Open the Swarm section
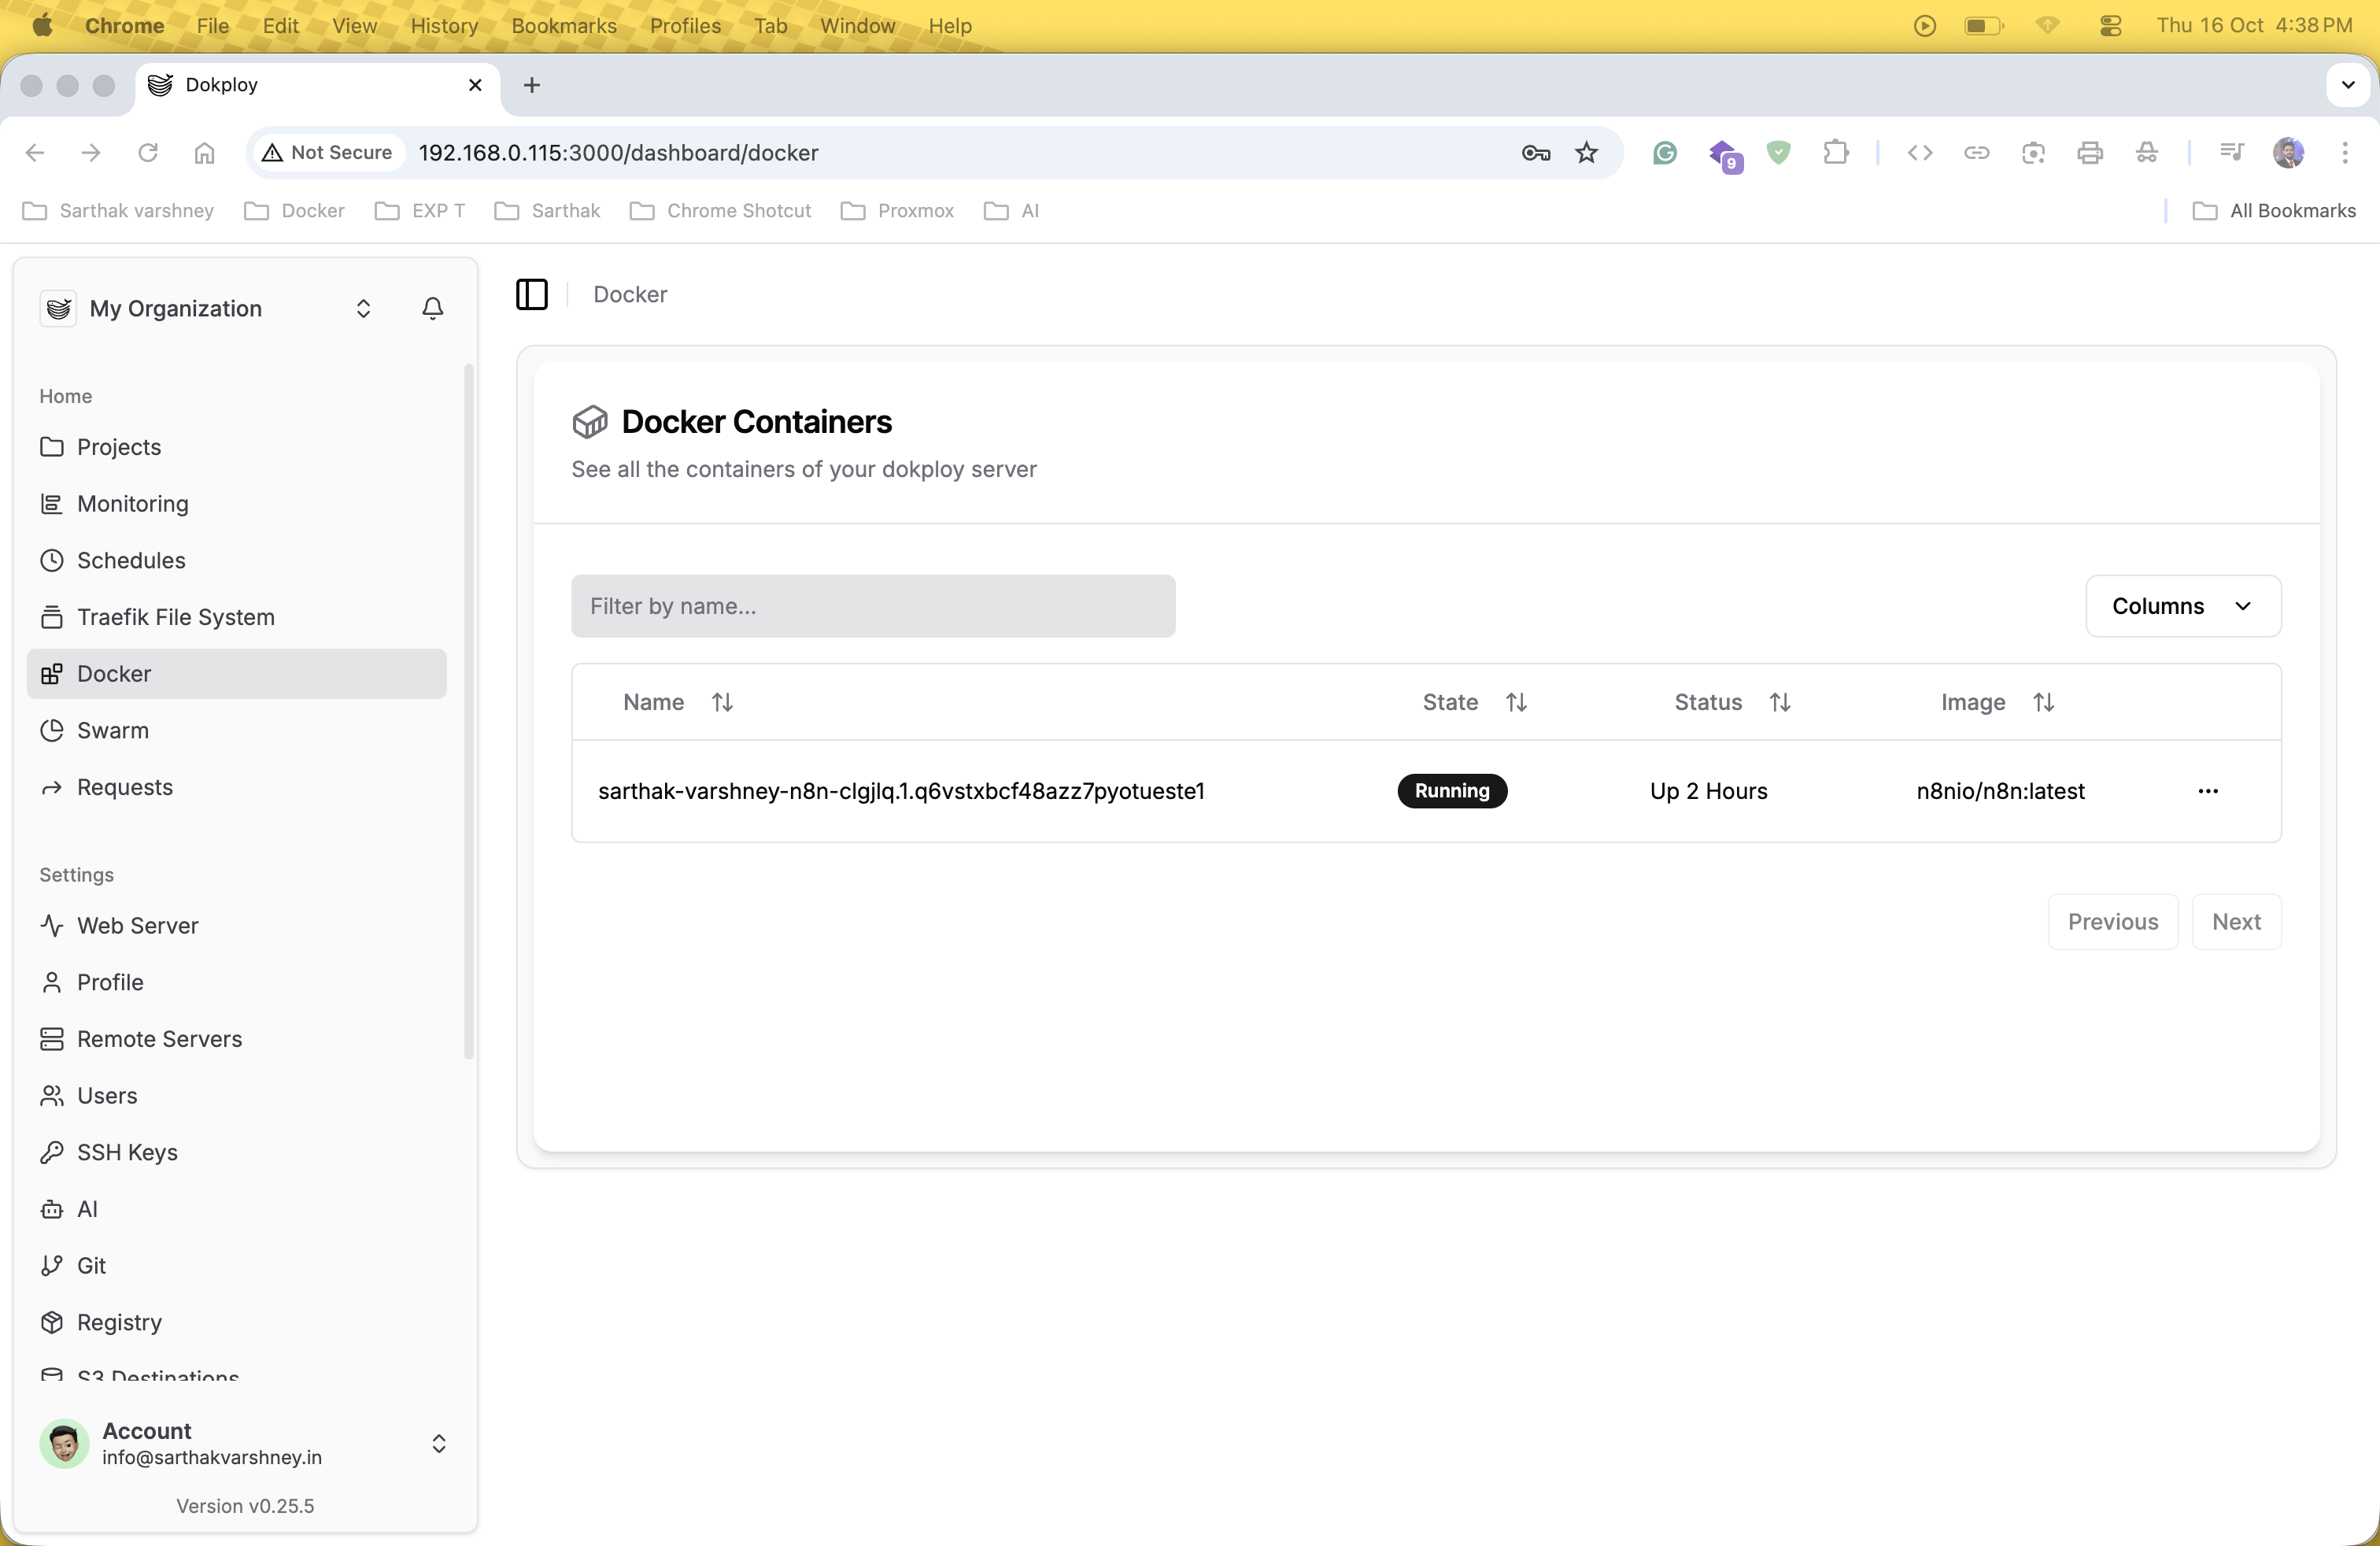 point(112,730)
